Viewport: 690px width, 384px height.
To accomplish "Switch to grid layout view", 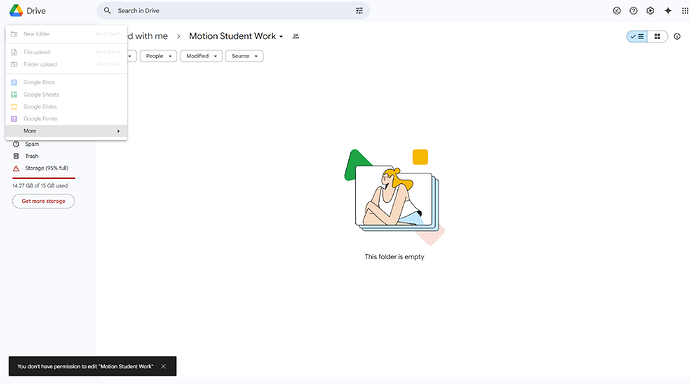I will (657, 37).
